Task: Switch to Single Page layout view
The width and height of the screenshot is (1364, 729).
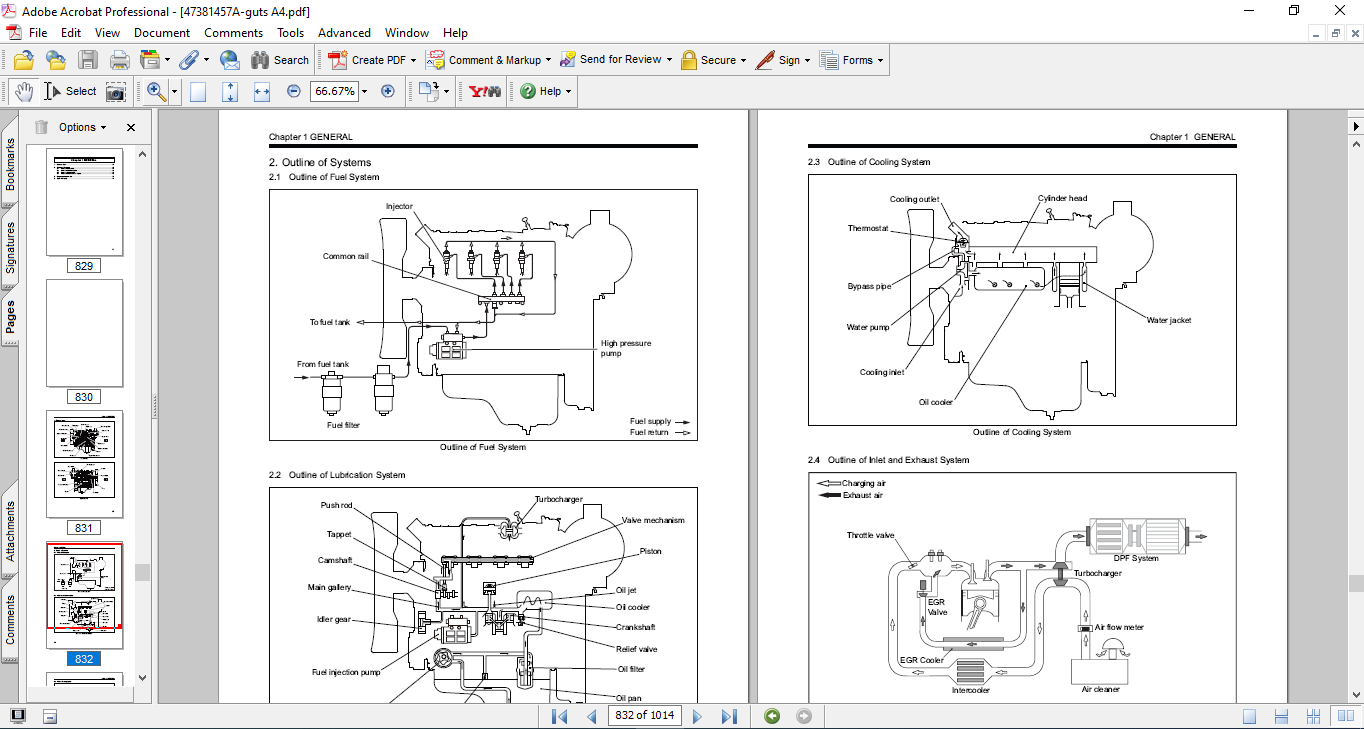Action: (x=1249, y=716)
